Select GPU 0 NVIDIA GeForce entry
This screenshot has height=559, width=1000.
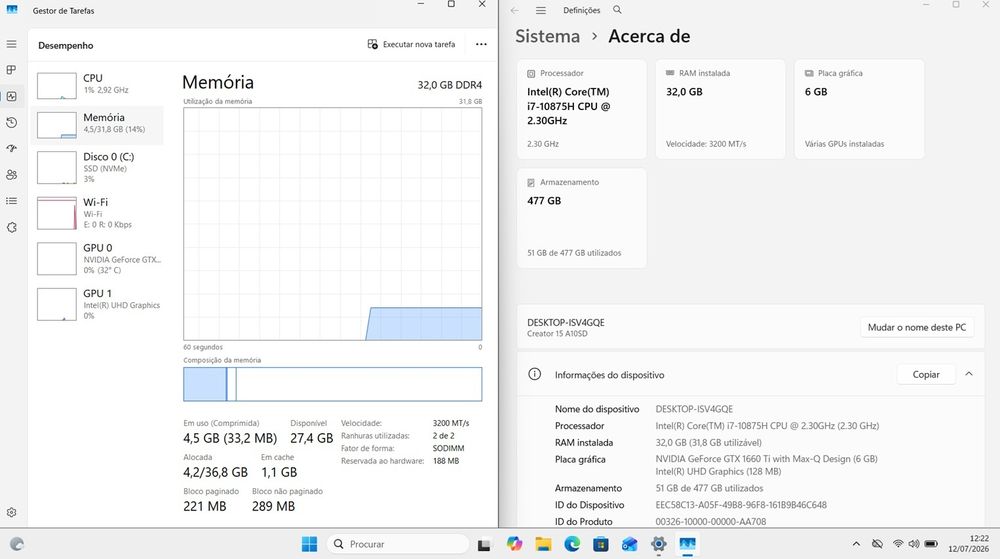98,258
